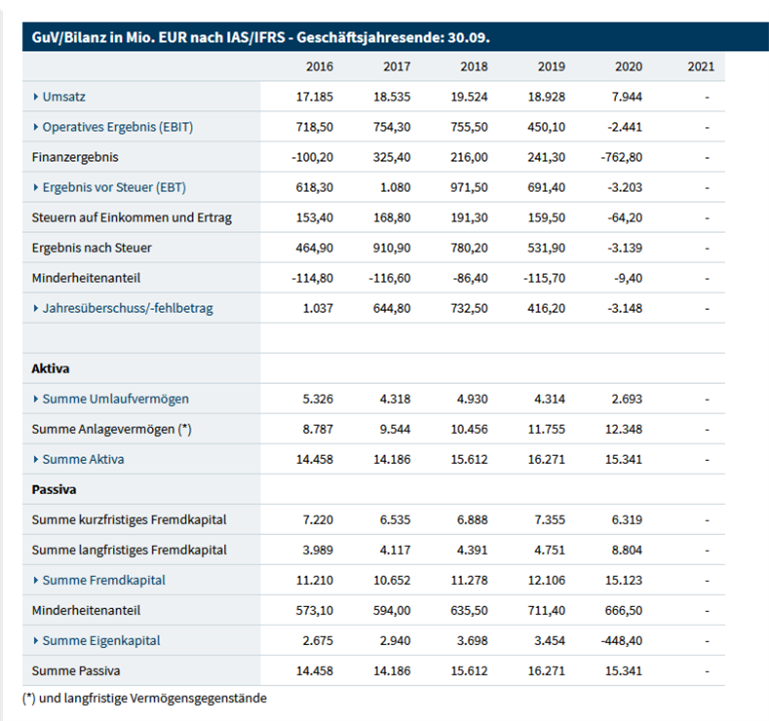Click Eigenkapital 2020 value -448,40
The image size is (769, 721).
pyautogui.click(x=621, y=641)
